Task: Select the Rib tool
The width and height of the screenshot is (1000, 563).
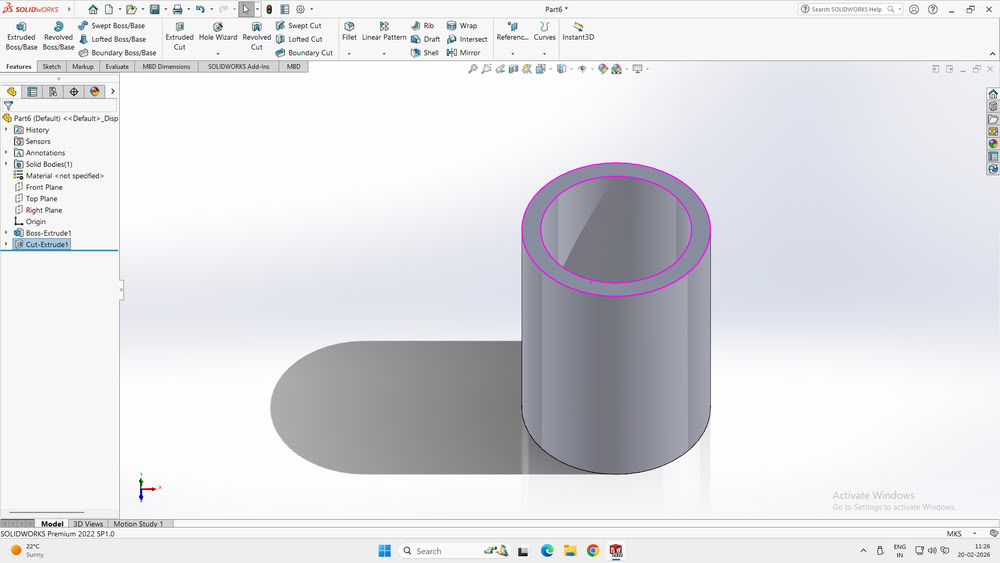Action: (422, 26)
